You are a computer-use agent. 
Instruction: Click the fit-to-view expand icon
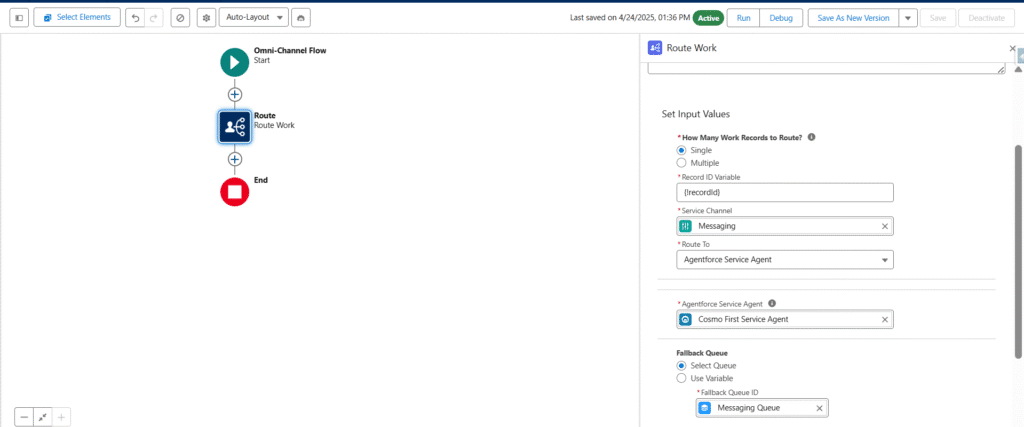pos(42,416)
